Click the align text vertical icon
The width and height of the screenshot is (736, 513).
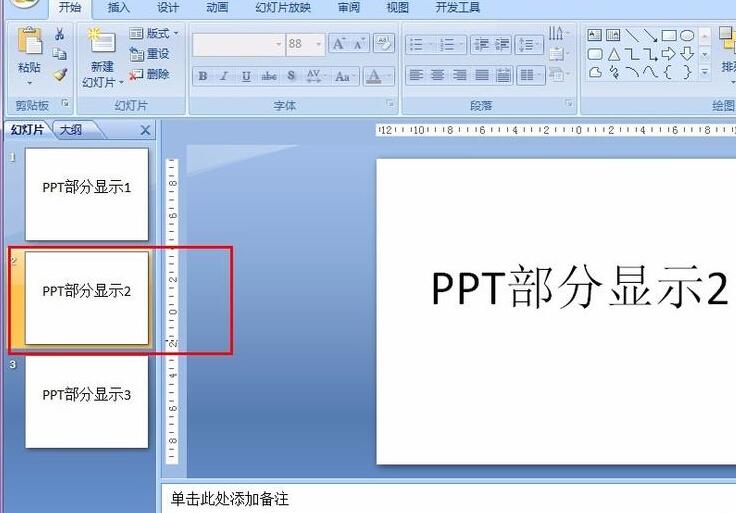tap(558, 54)
